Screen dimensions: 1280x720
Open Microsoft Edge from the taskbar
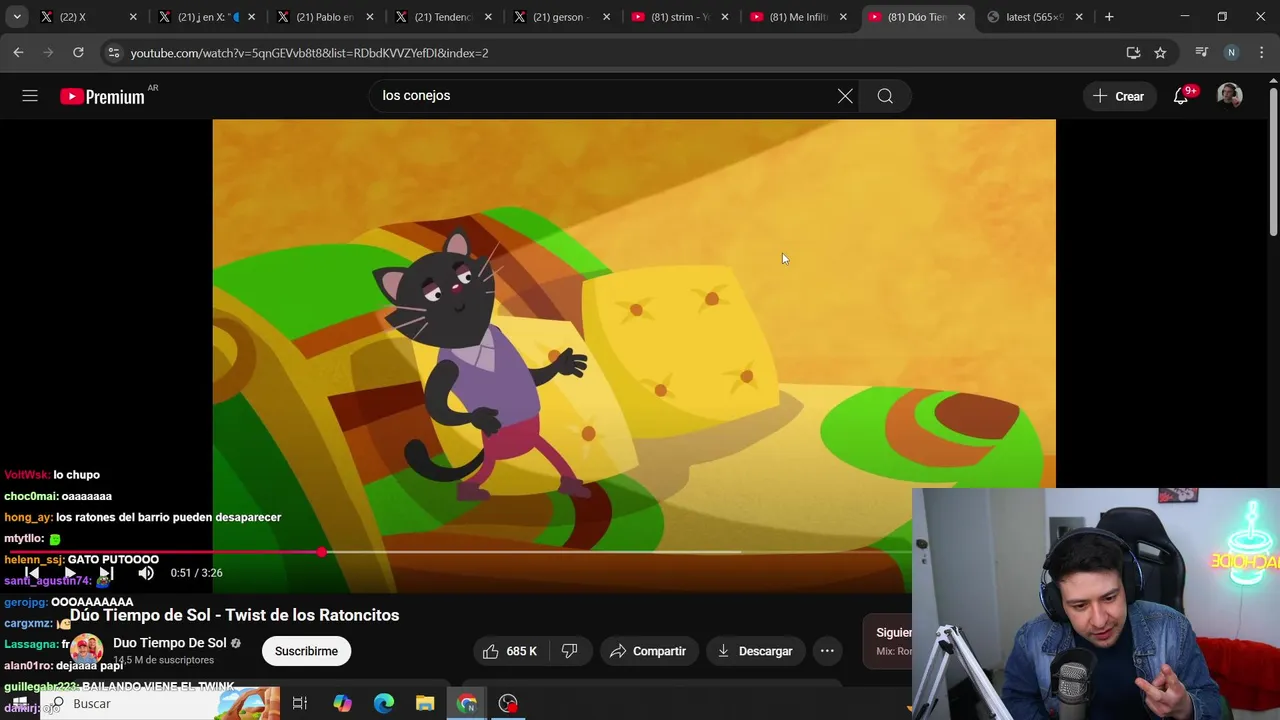384,704
